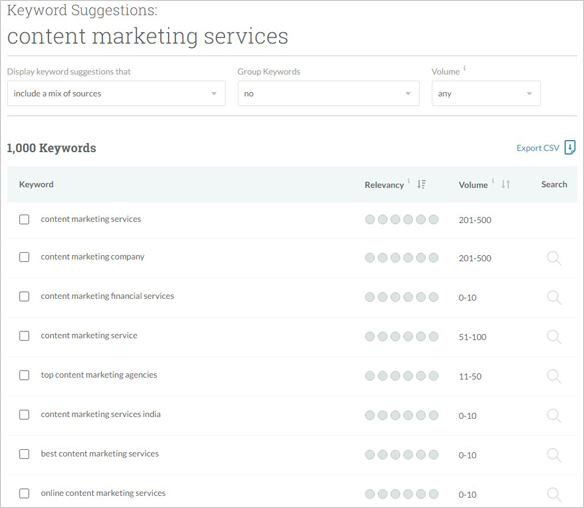Check the best content marketing services box
Image resolution: width=584 pixels, height=508 pixels.
click(x=24, y=454)
